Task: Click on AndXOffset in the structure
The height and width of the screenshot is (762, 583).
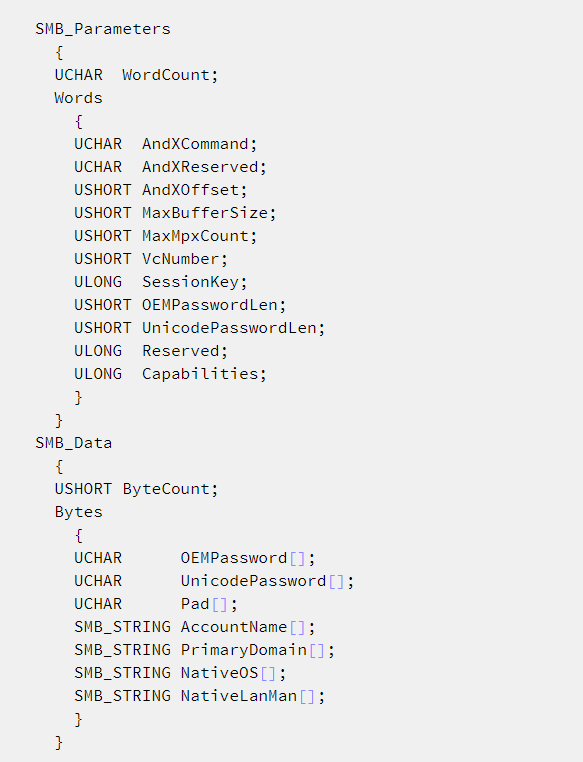Action: click(x=190, y=190)
